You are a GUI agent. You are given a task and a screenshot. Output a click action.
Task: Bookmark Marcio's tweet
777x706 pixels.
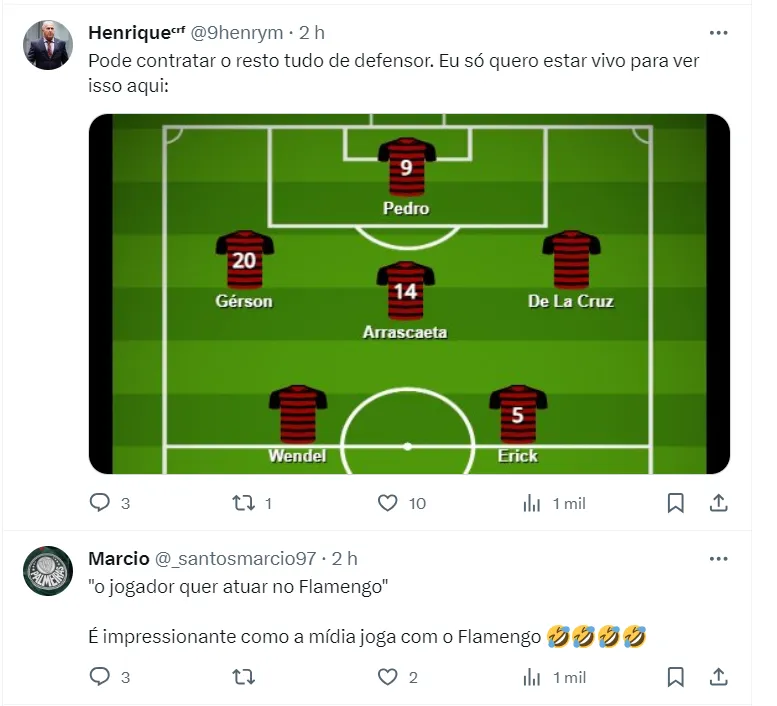(x=675, y=677)
